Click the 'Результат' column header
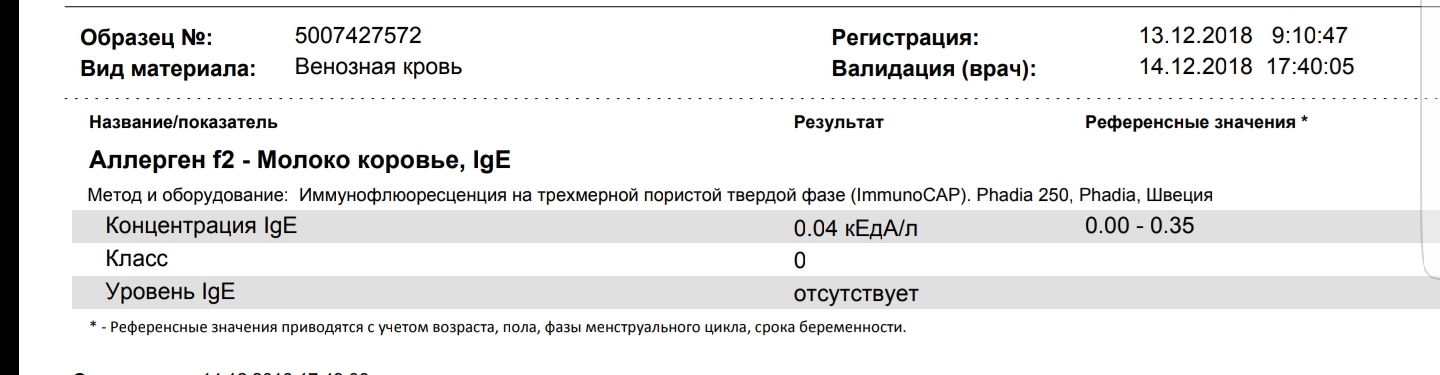Image resolution: width=1440 pixels, height=375 pixels. coord(839,123)
